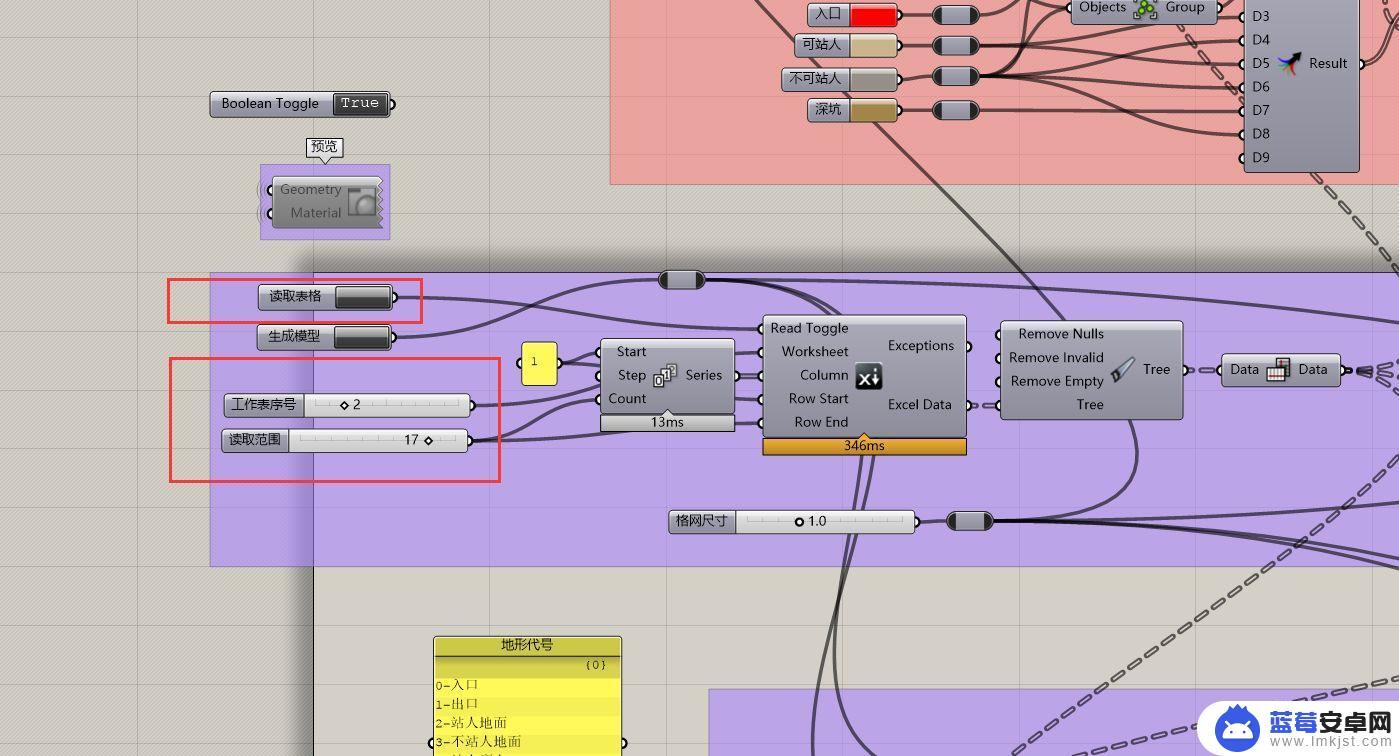Click the Series component icon
Screen dimensions: 1399x756
(665, 377)
